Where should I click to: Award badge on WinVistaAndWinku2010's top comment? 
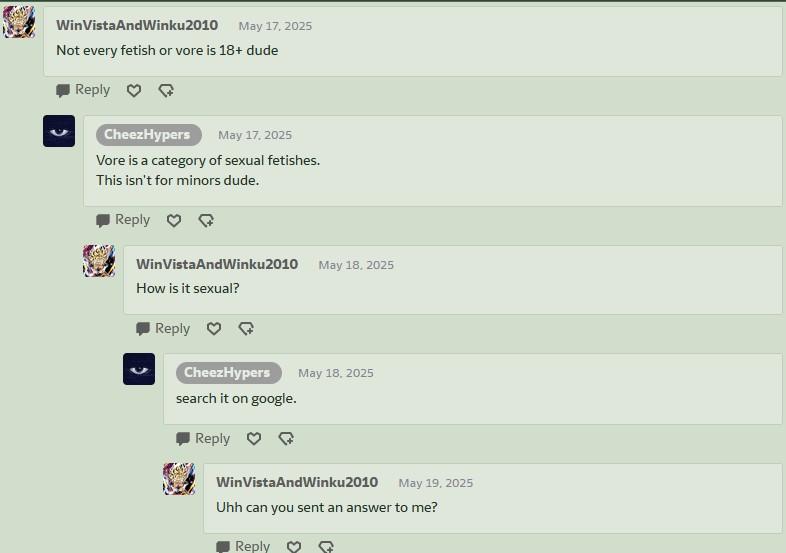pyautogui.click(x=166, y=91)
